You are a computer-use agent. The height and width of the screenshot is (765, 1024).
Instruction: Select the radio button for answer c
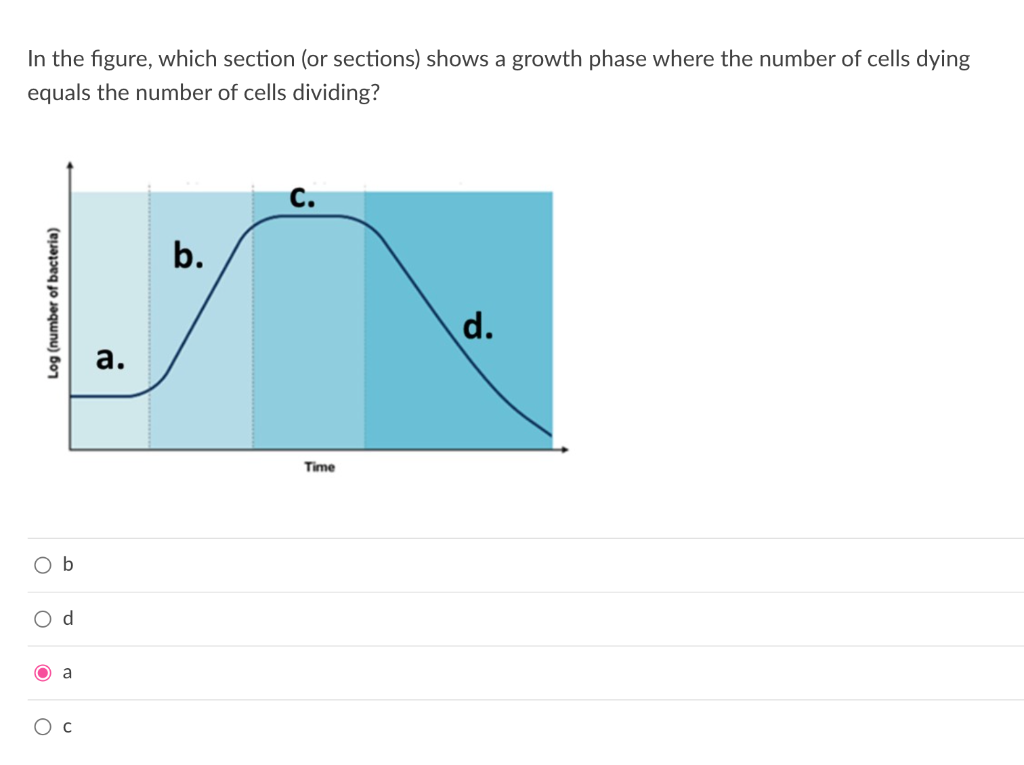tap(42, 726)
